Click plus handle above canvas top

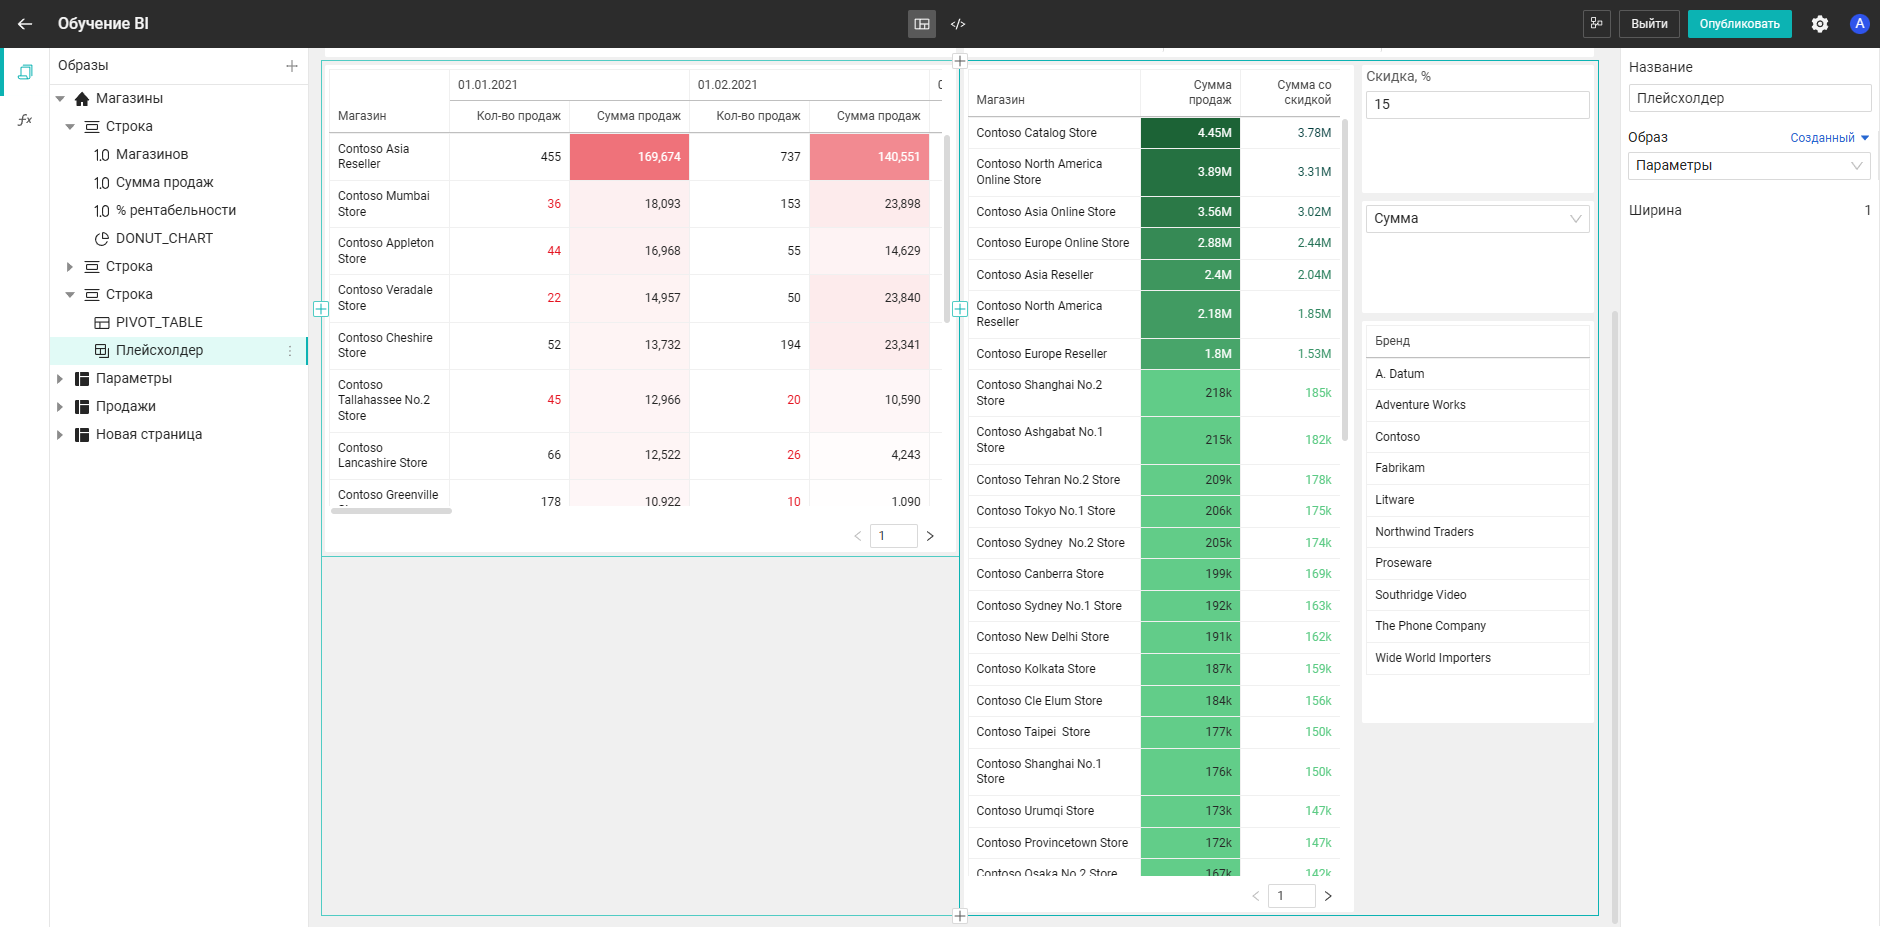pyautogui.click(x=960, y=61)
